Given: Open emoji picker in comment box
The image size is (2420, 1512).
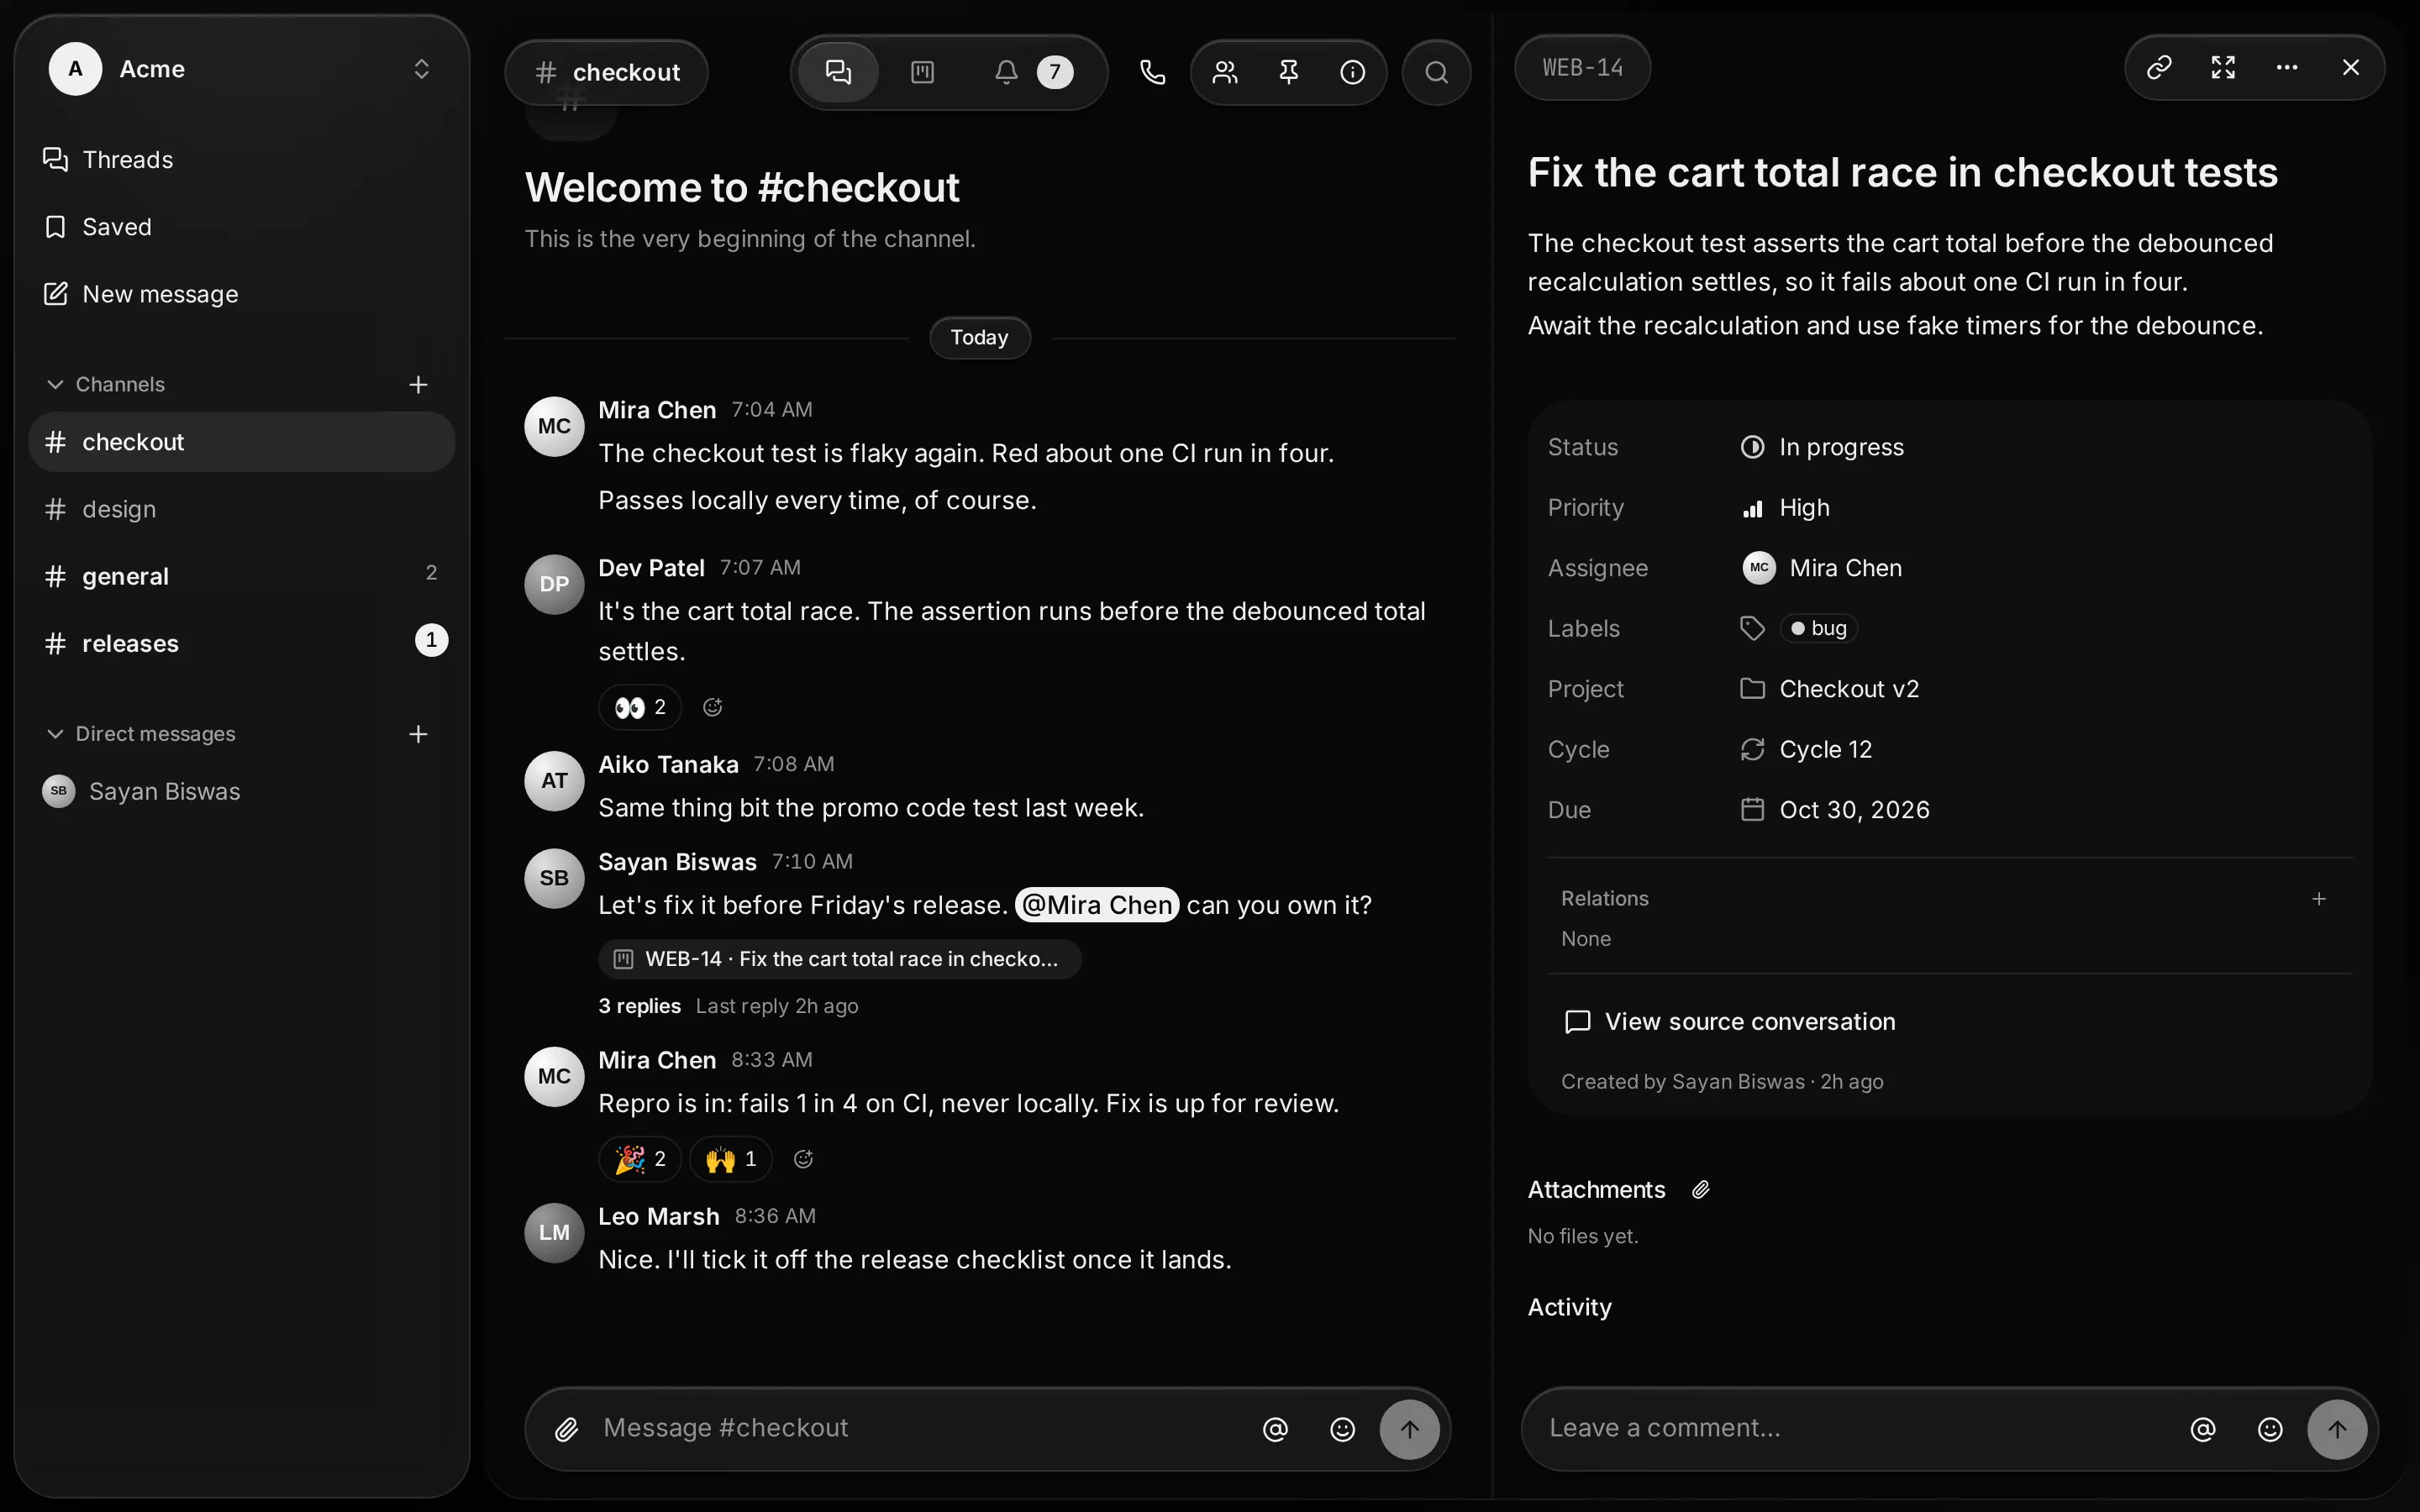Looking at the screenshot, I should coord(2270,1430).
